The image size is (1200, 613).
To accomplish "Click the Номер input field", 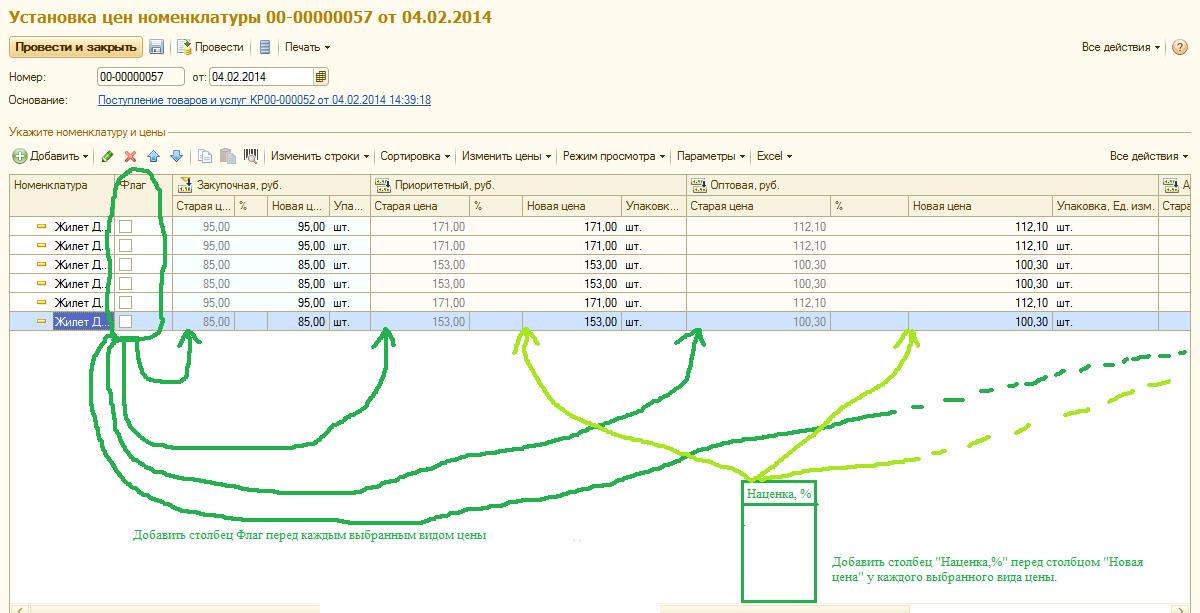I will coord(140,77).
